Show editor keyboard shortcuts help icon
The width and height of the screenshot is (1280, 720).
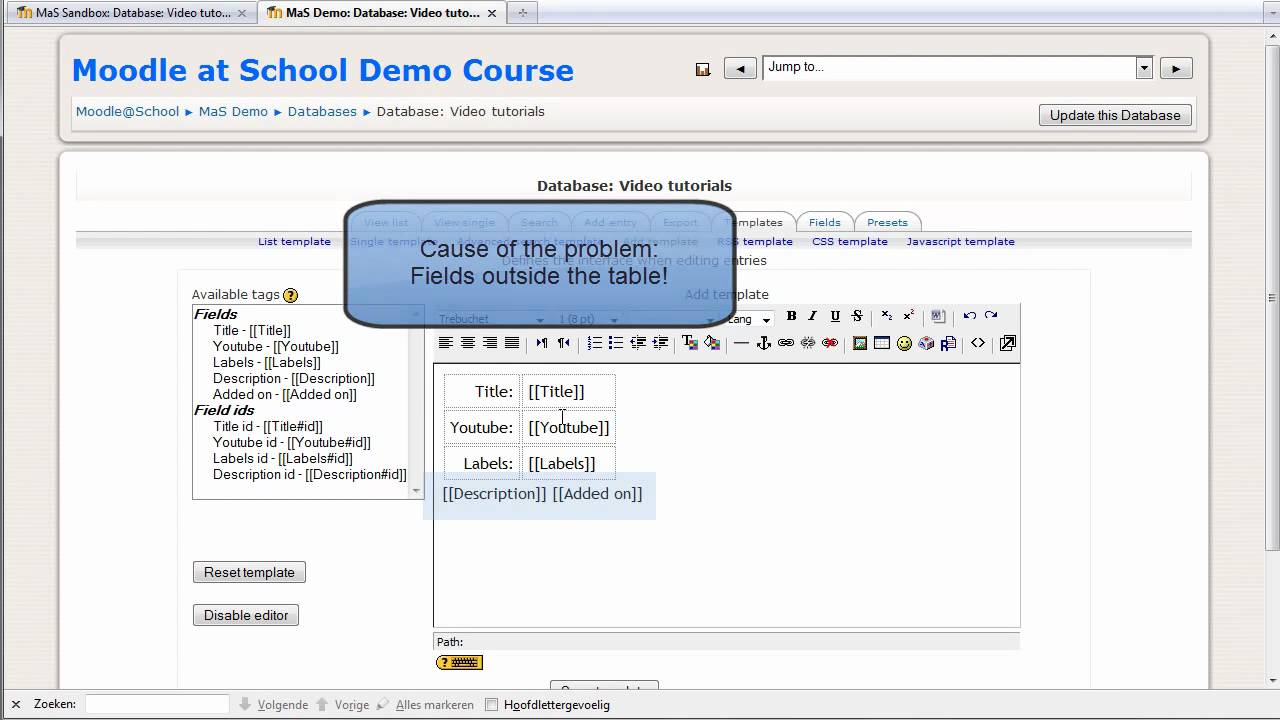coord(459,662)
